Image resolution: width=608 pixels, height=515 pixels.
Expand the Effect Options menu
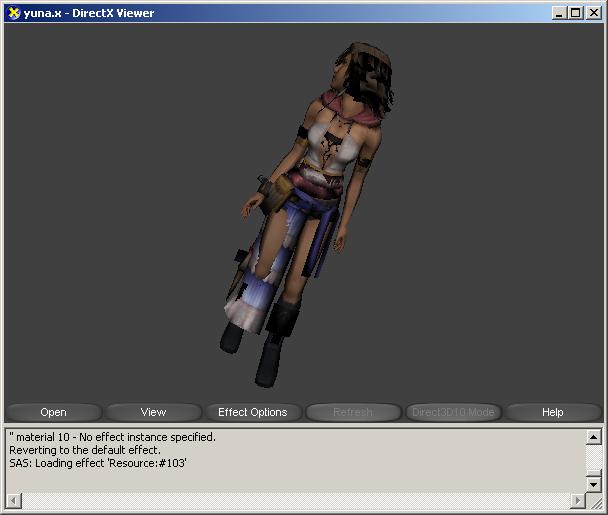click(252, 412)
